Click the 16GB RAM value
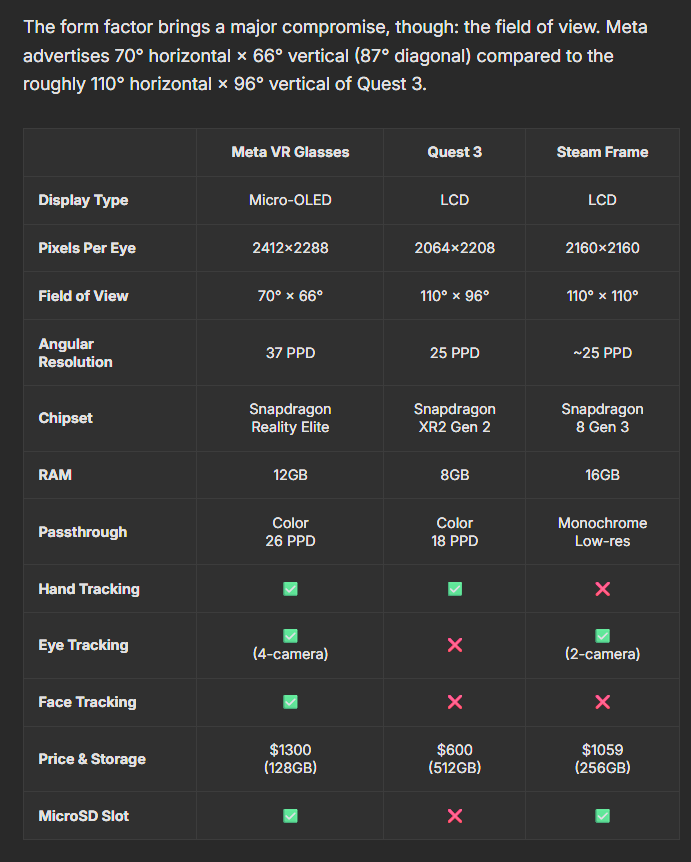691x862 pixels. click(602, 475)
